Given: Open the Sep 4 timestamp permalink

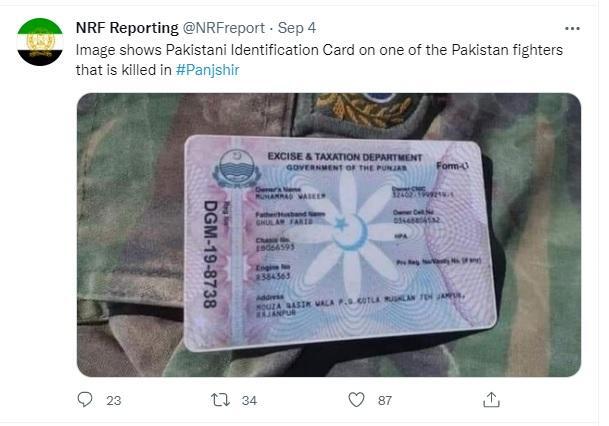Looking at the screenshot, I should [x=297, y=28].
